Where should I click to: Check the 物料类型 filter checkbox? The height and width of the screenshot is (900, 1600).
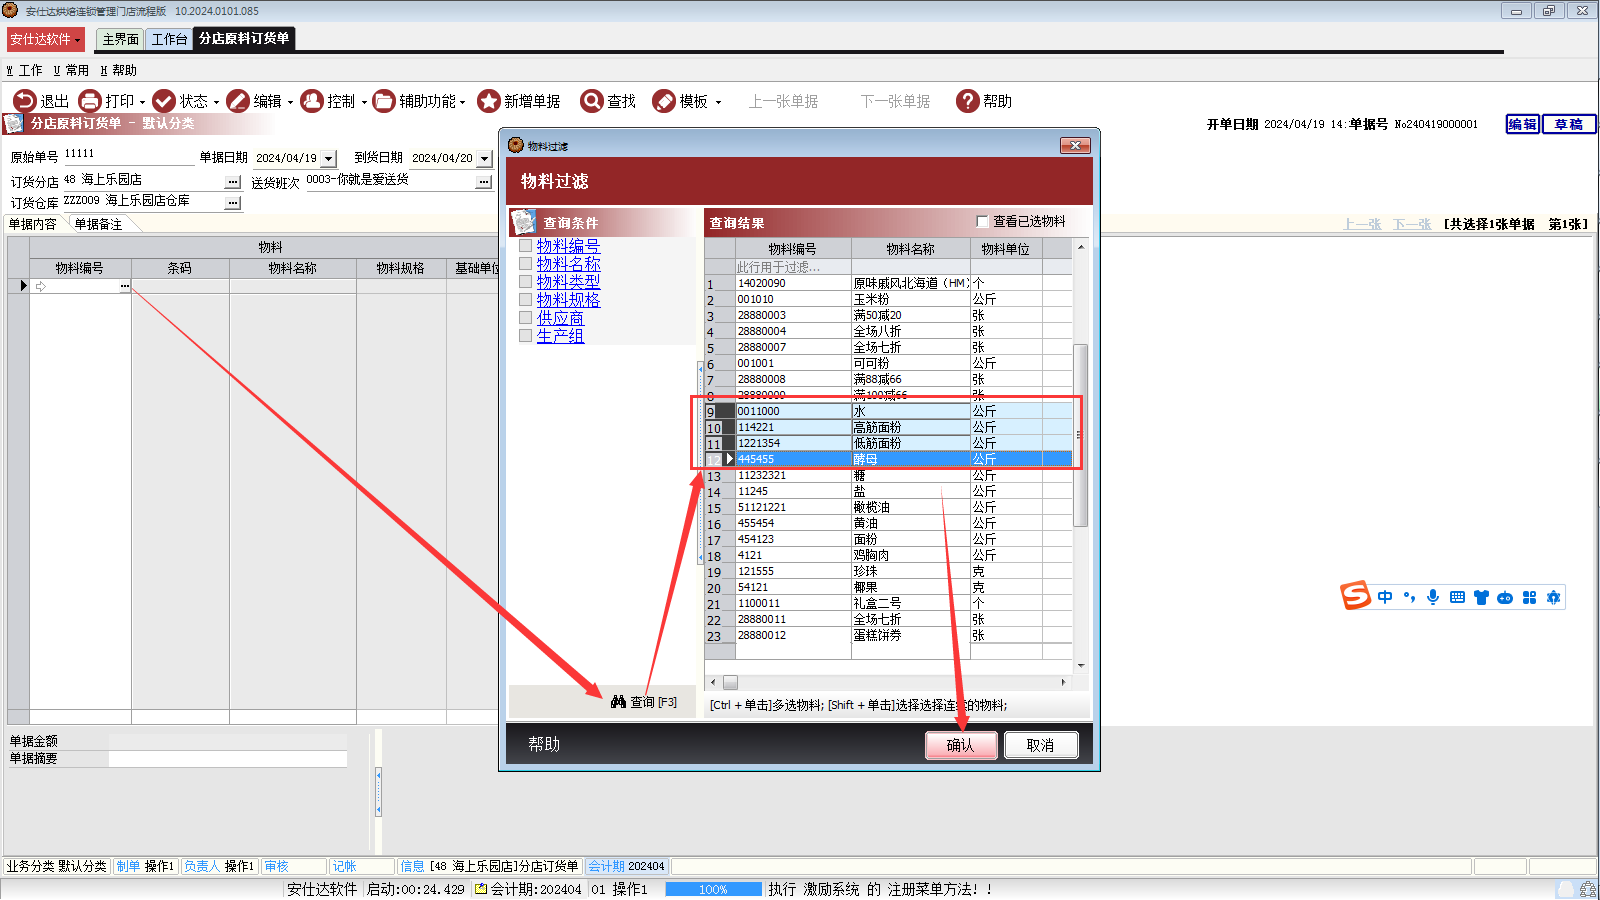525,282
